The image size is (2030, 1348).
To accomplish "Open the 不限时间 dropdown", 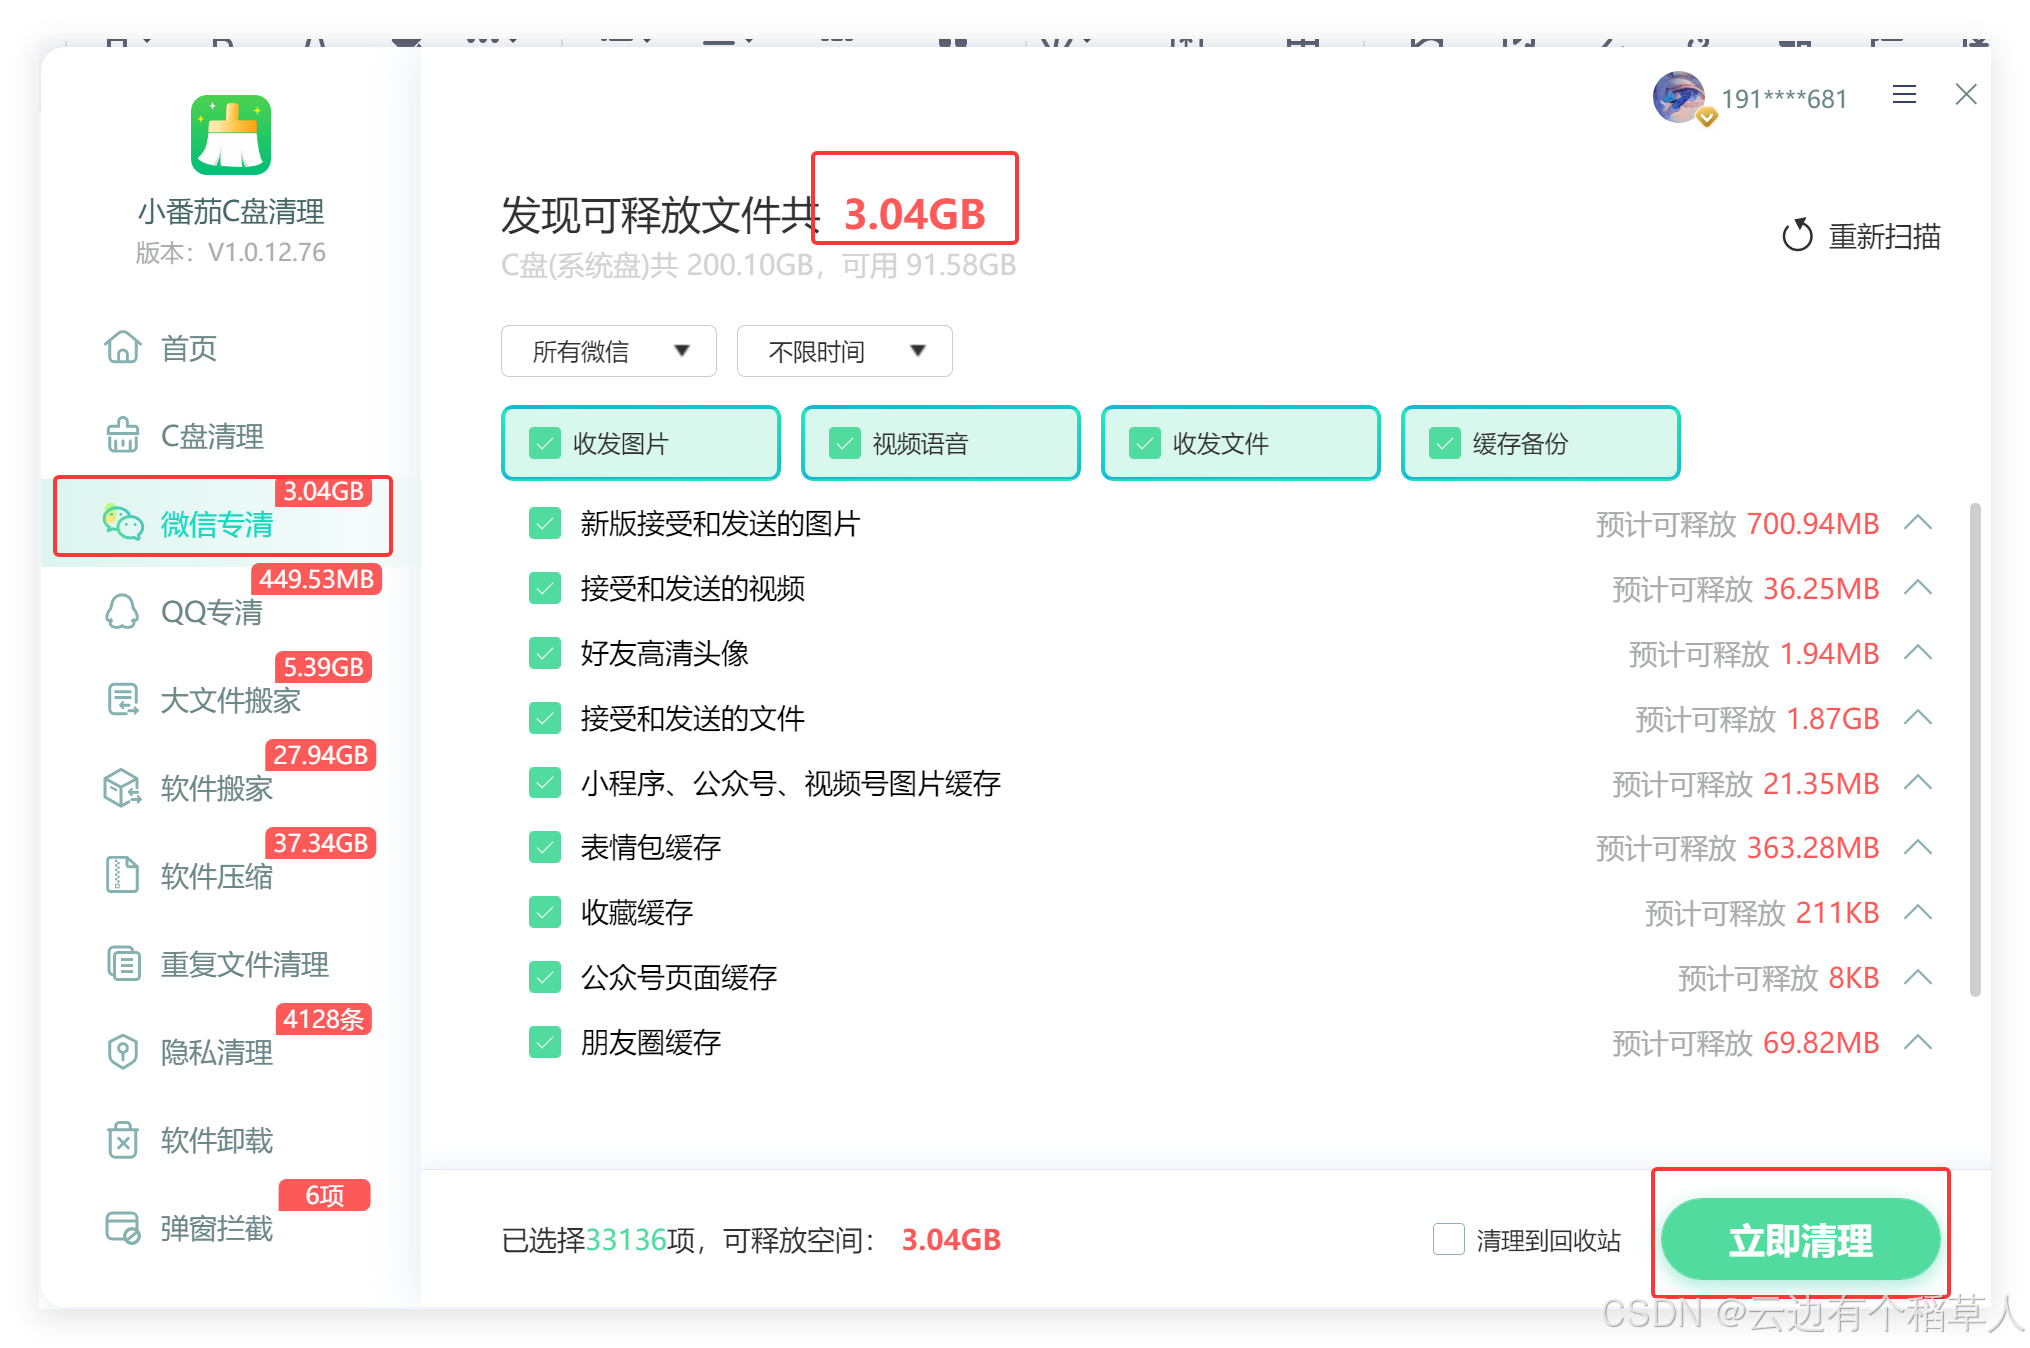I will (844, 351).
